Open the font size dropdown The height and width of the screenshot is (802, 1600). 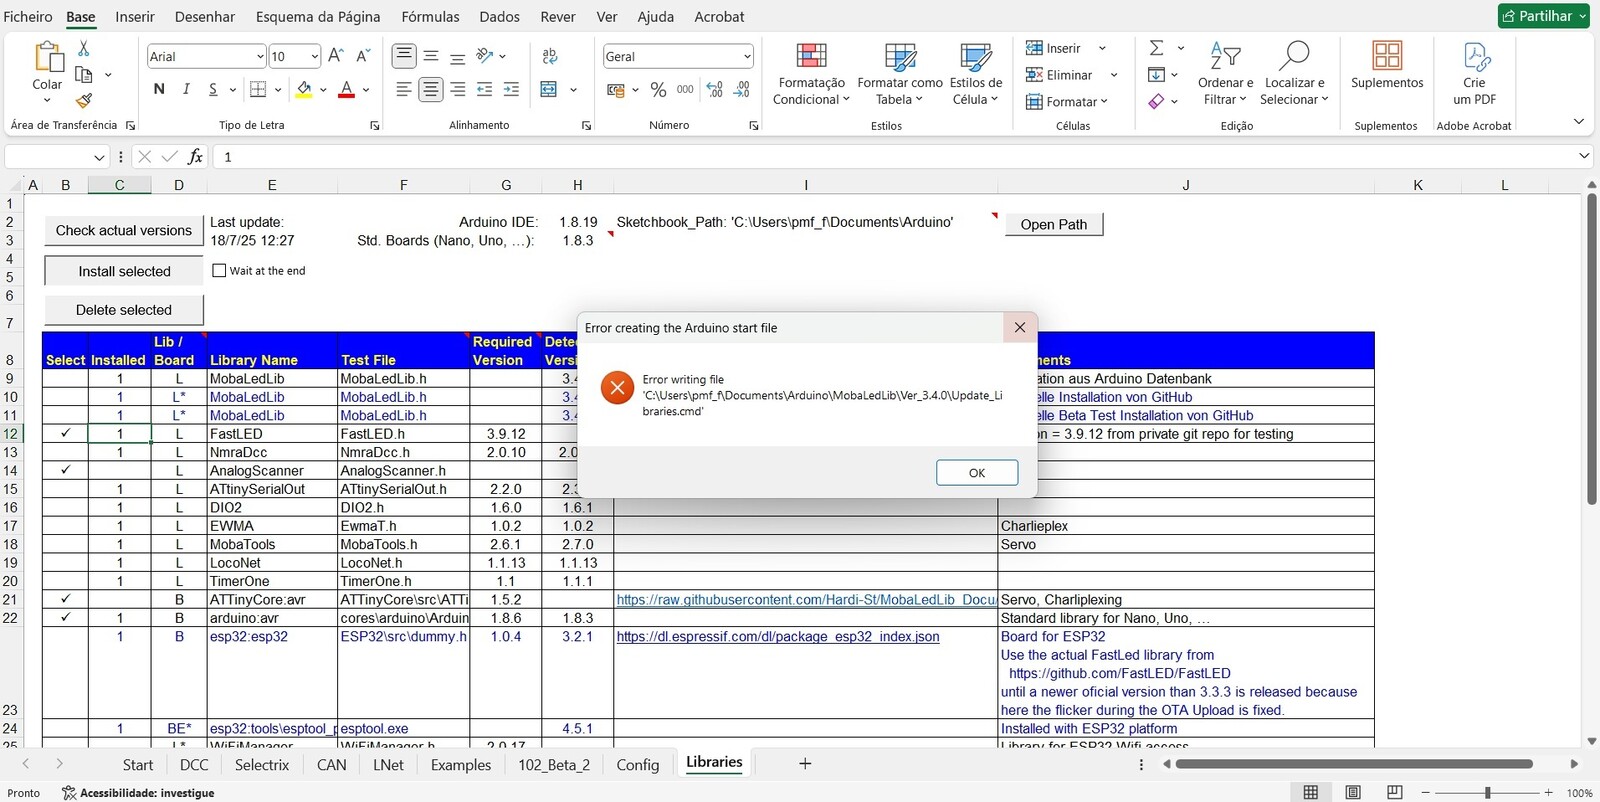[314, 57]
